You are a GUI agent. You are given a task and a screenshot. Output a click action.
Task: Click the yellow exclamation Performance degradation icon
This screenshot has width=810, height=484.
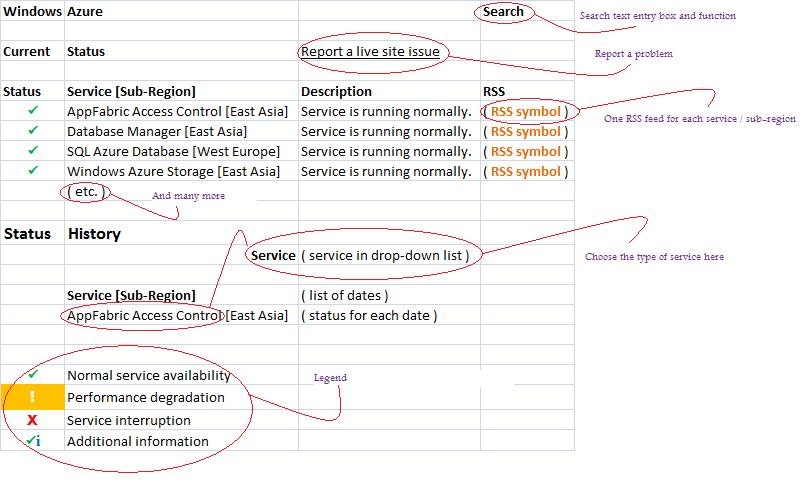click(x=33, y=397)
